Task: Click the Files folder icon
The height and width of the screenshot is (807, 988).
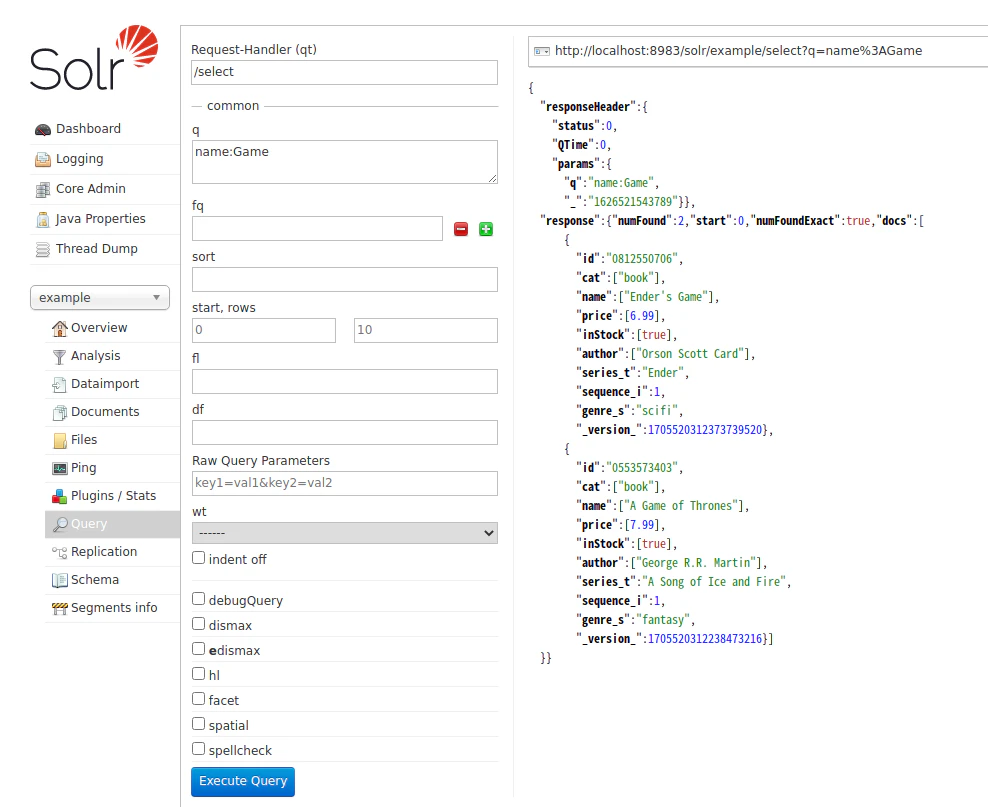Action: click(x=60, y=440)
